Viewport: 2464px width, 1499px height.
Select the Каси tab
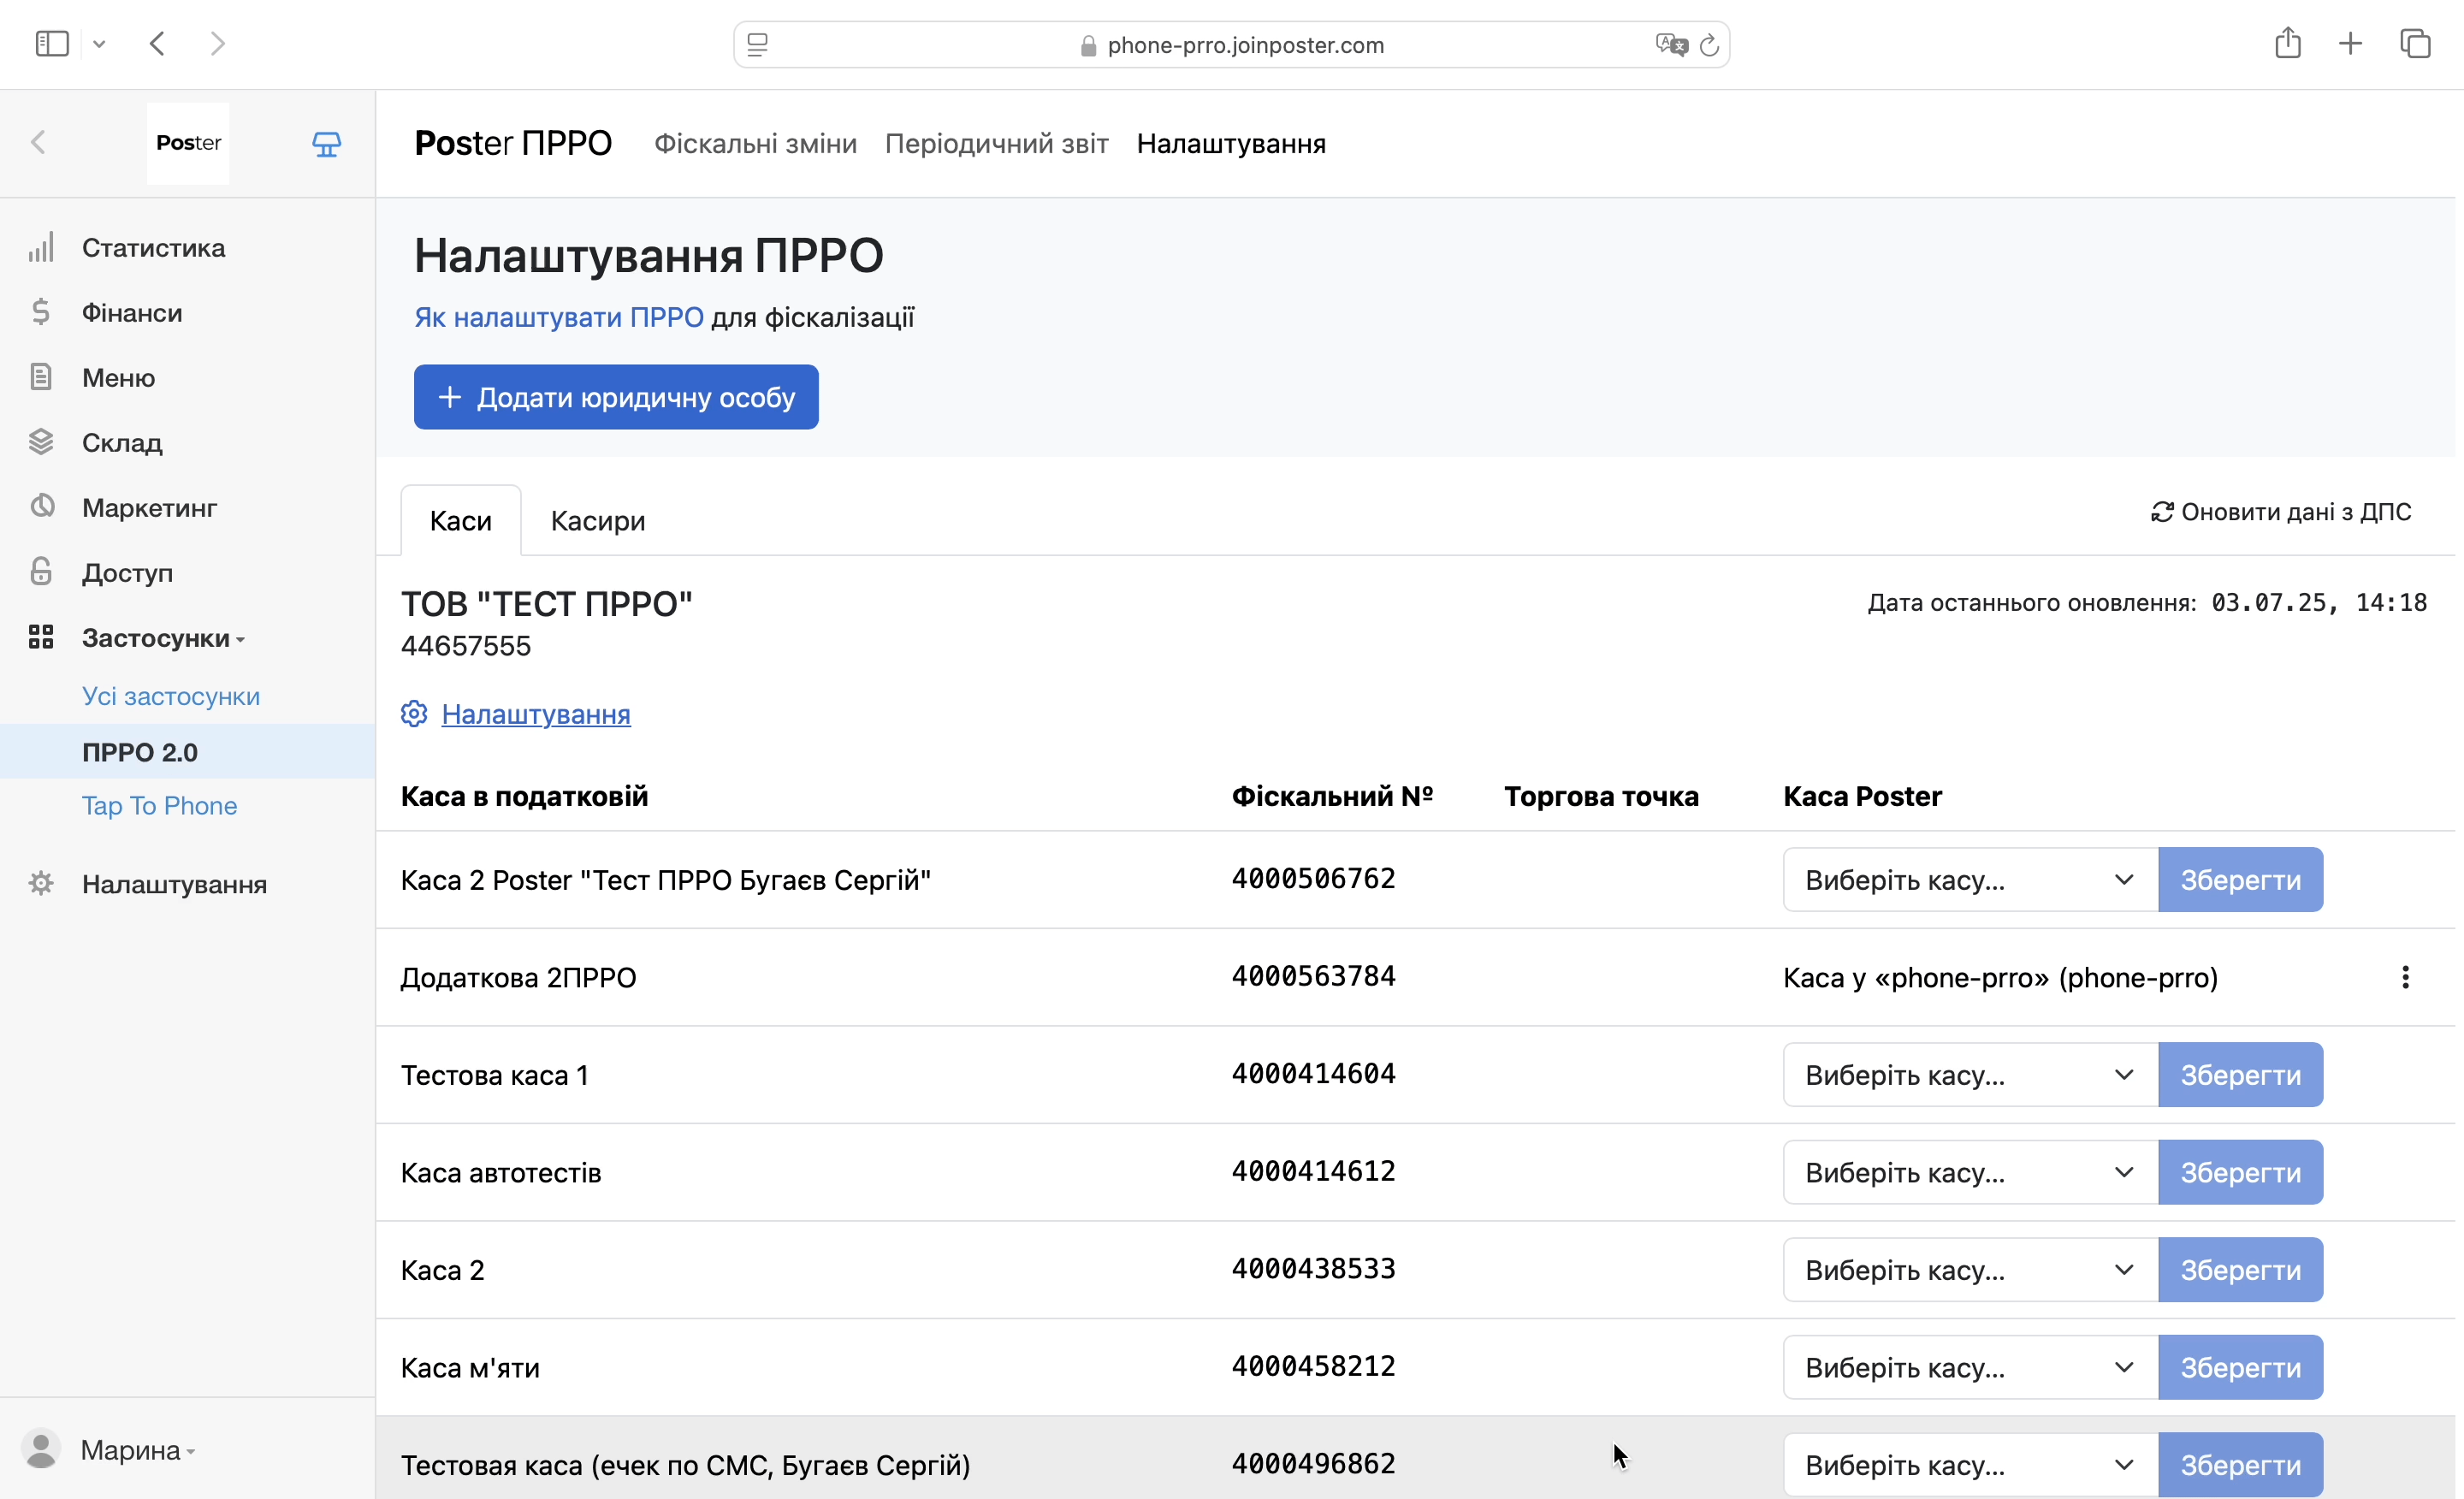click(x=461, y=520)
